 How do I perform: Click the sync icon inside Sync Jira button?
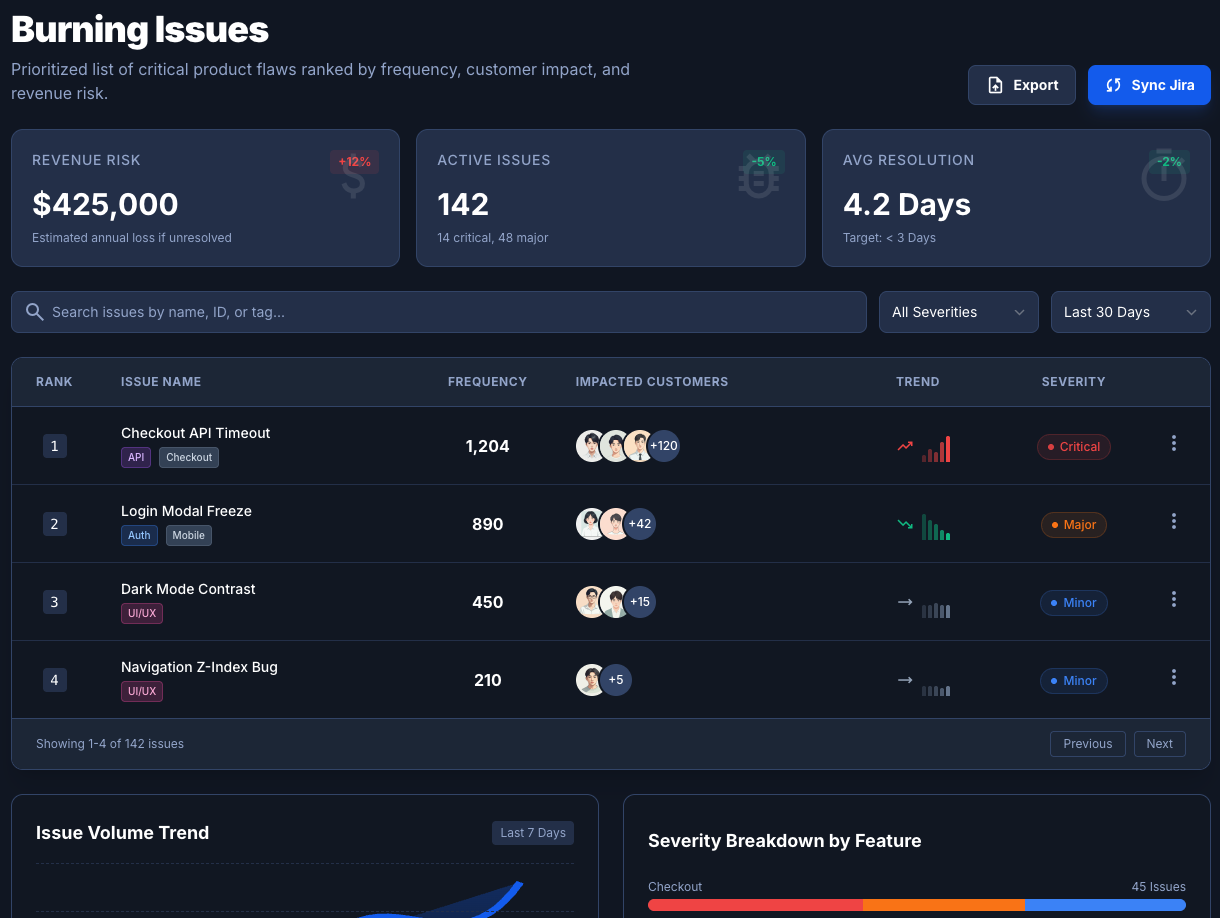(1113, 85)
